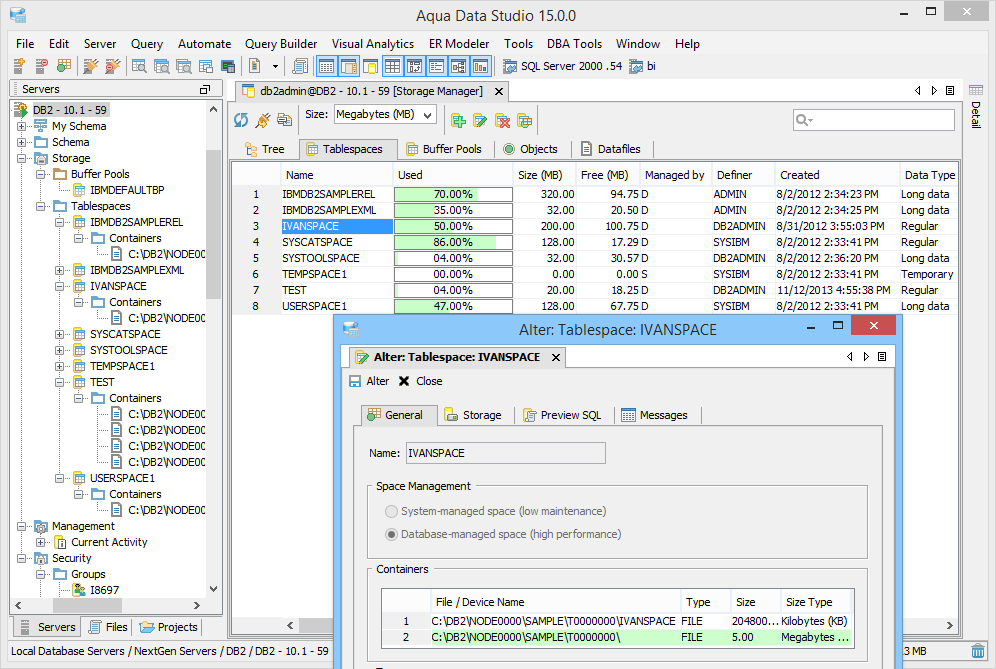Screen dimensions: 996x669
Task: Open the tab list icon in Storage Manager
Action: pos(950,91)
